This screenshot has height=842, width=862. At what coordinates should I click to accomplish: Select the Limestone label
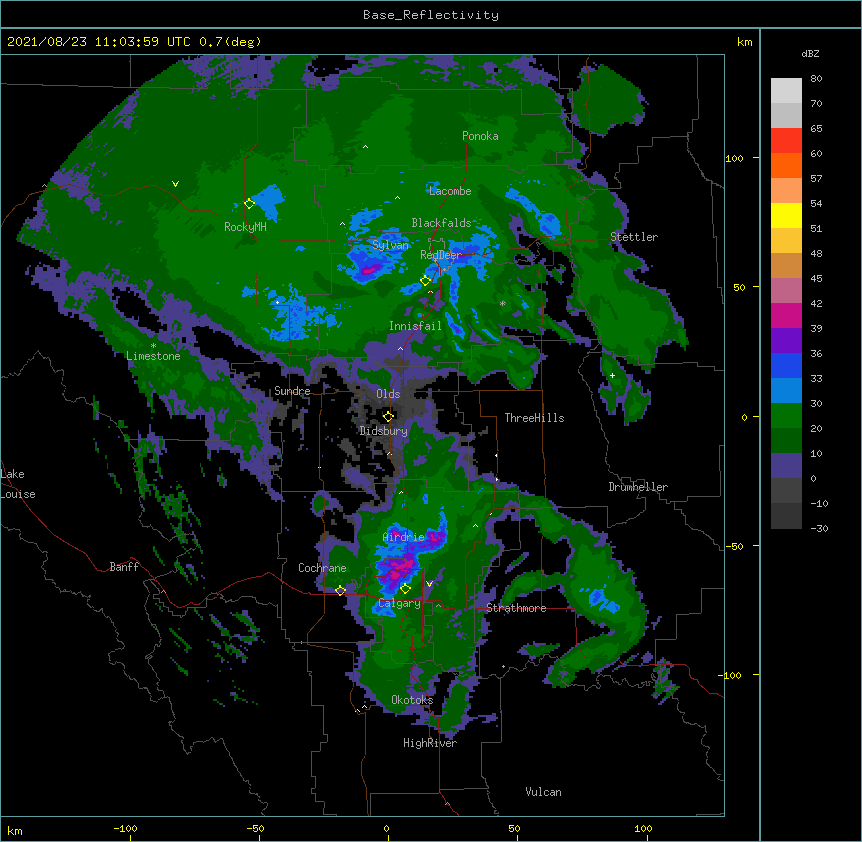tap(153, 356)
